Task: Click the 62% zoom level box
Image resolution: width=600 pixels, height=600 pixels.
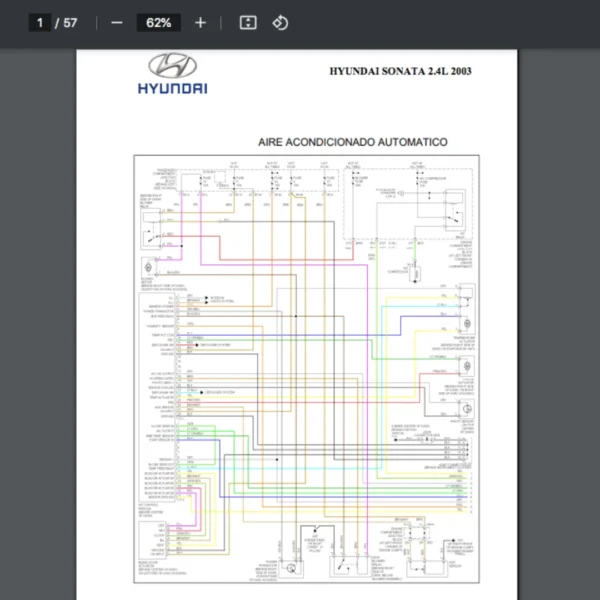Action: click(x=158, y=22)
